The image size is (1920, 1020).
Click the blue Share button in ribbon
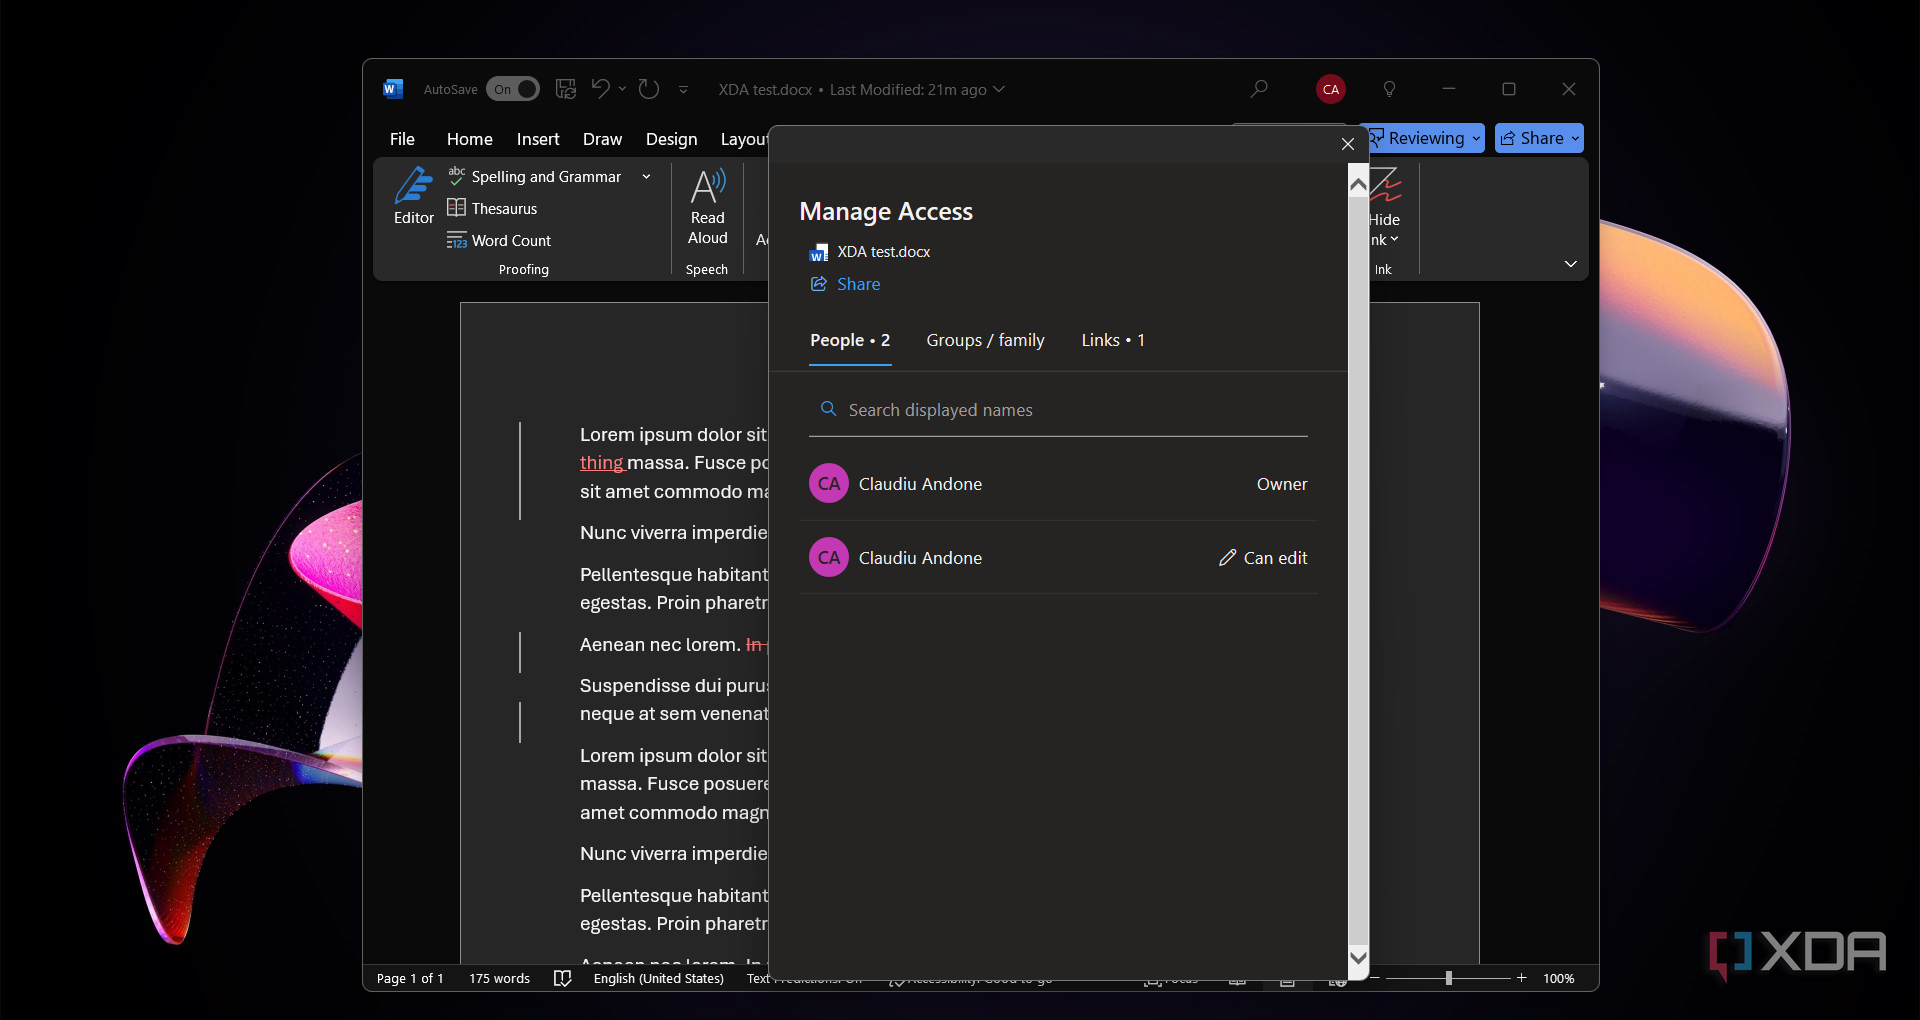tap(1539, 138)
